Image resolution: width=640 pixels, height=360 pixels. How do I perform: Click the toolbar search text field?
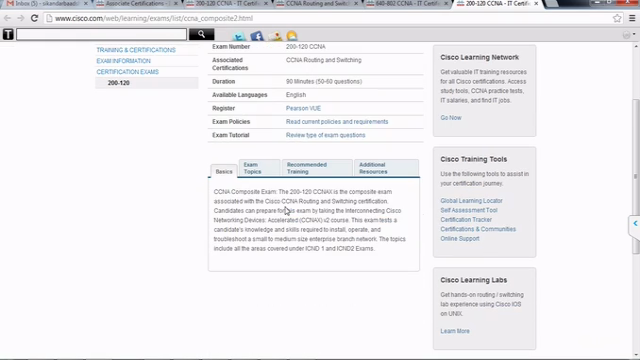pos(101,34)
